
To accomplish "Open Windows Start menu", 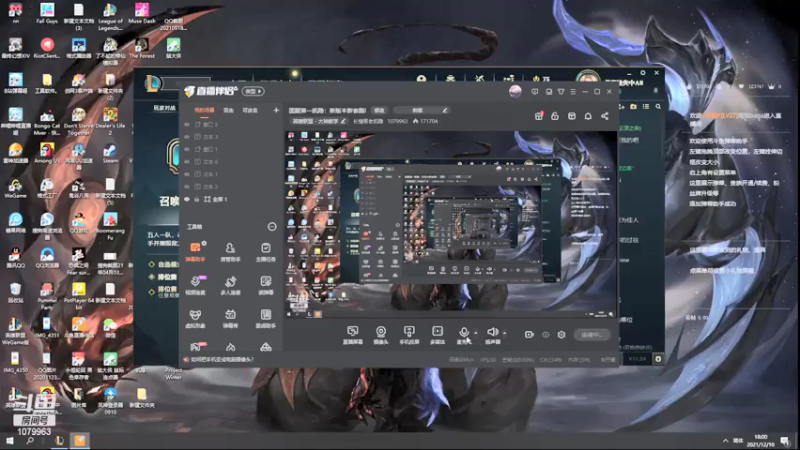I will pos(10,440).
